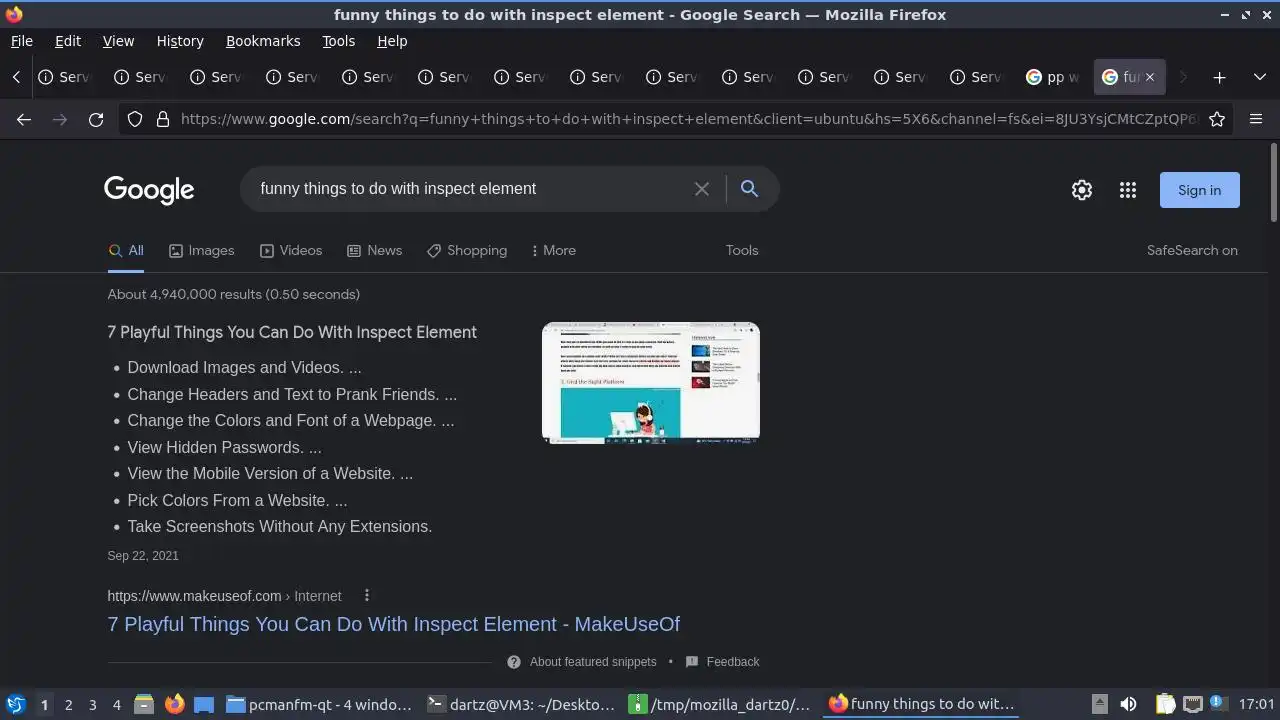Open the View menu

point(118,41)
